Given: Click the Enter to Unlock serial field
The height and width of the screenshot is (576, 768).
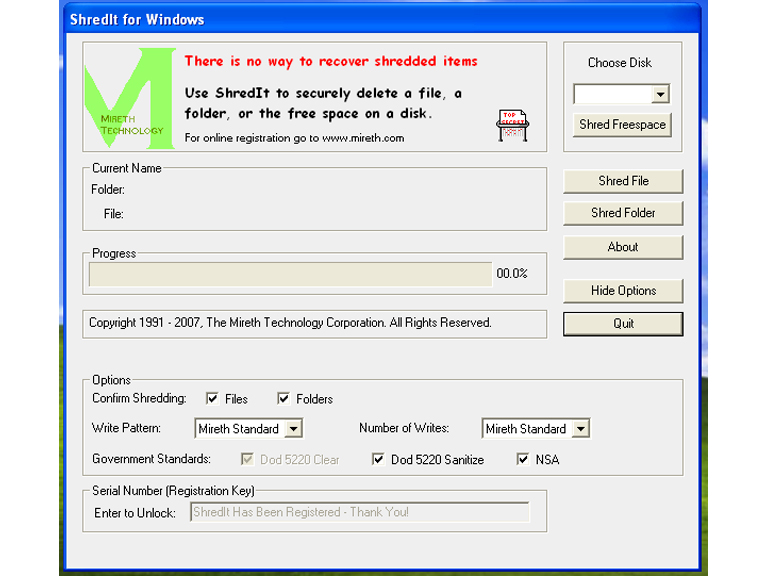Looking at the screenshot, I should [x=360, y=512].
